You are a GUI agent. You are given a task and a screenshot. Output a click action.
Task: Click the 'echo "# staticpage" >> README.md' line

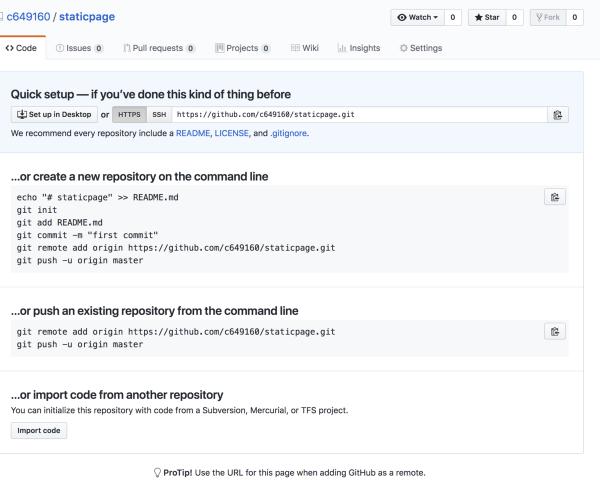pyautogui.click(x=98, y=197)
